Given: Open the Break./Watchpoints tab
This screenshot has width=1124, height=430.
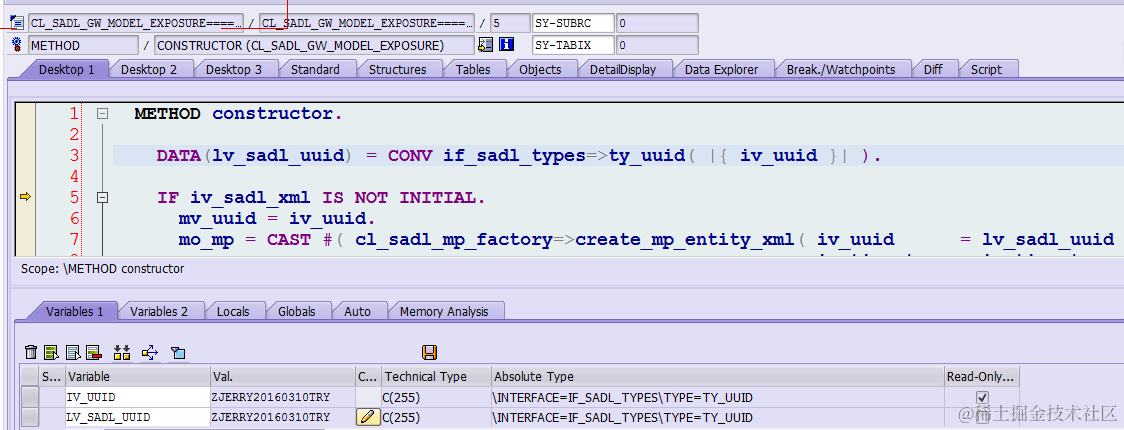Looking at the screenshot, I should click(x=841, y=70).
